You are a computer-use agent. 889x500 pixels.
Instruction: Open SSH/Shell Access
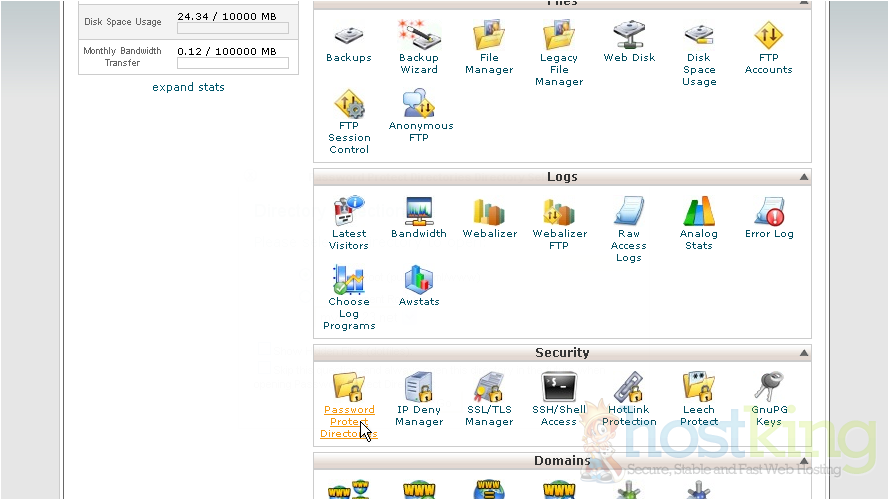point(559,388)
